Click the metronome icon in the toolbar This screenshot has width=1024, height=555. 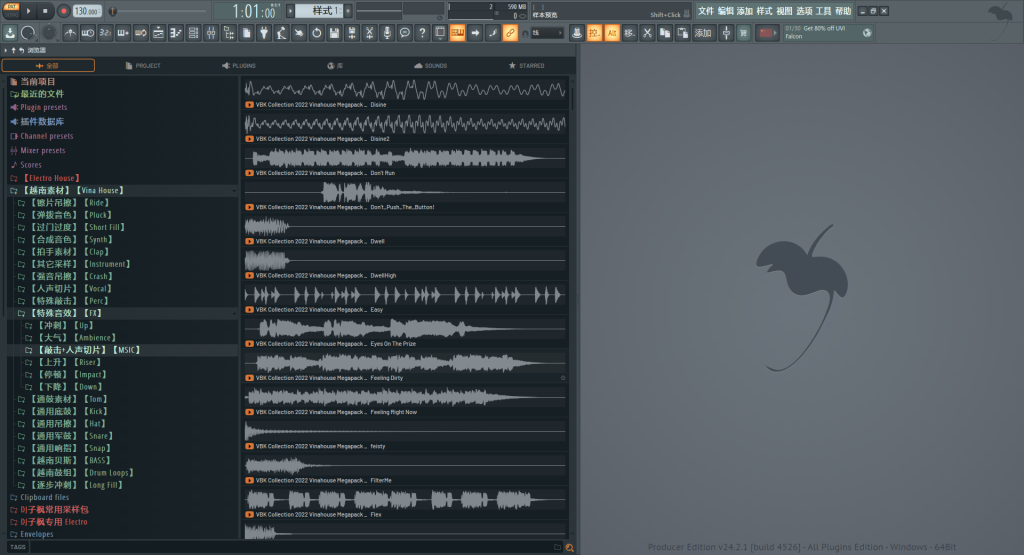71,33
